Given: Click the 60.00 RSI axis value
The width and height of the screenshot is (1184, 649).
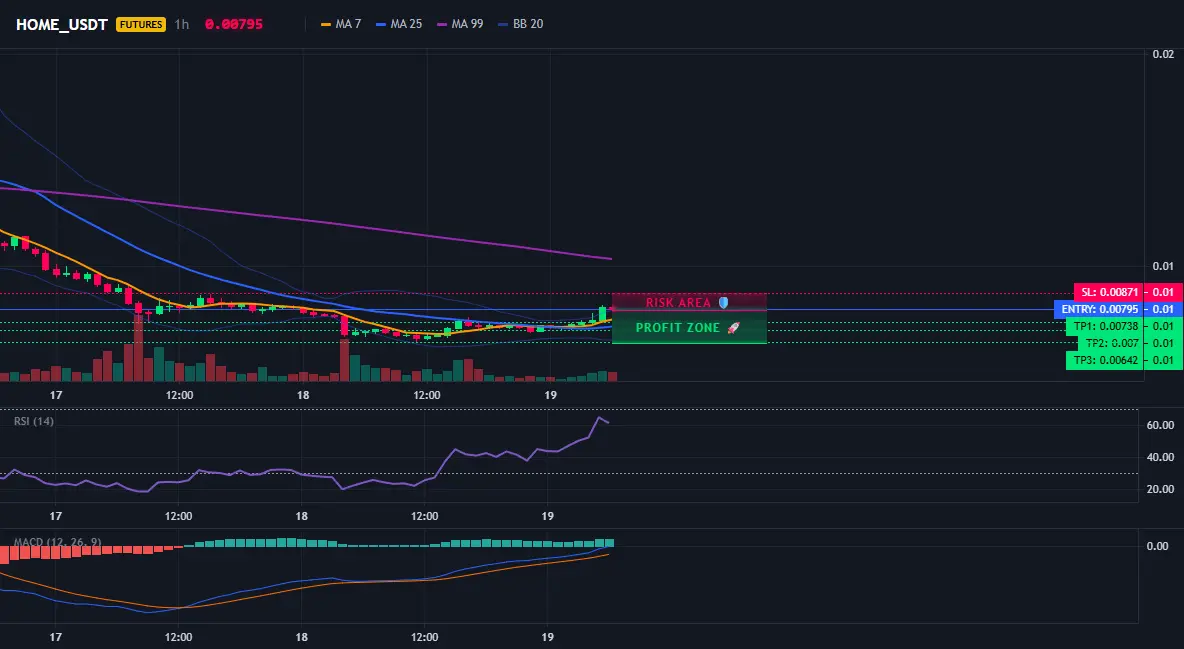Looking at the screenshot, I should tap(1160, 425).
